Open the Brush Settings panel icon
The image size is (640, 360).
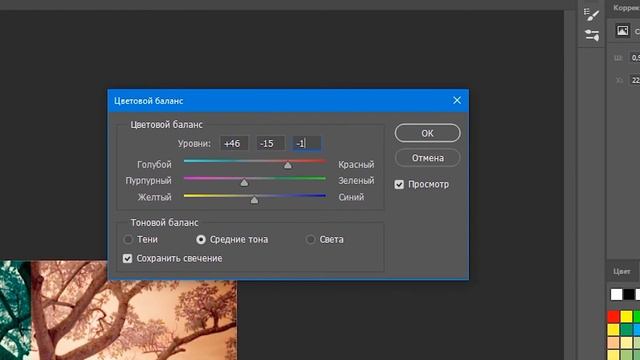[x=591, y=14]
